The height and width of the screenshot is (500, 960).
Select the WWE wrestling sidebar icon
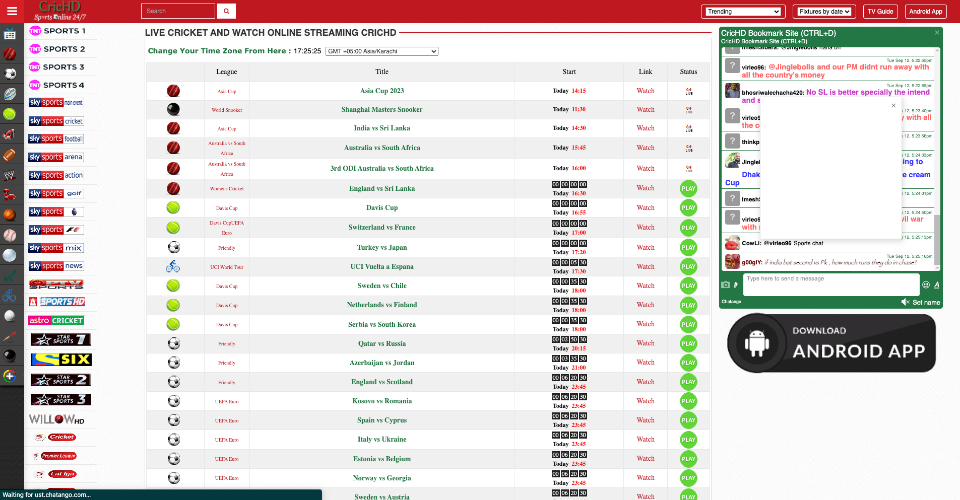coord(10,175)
